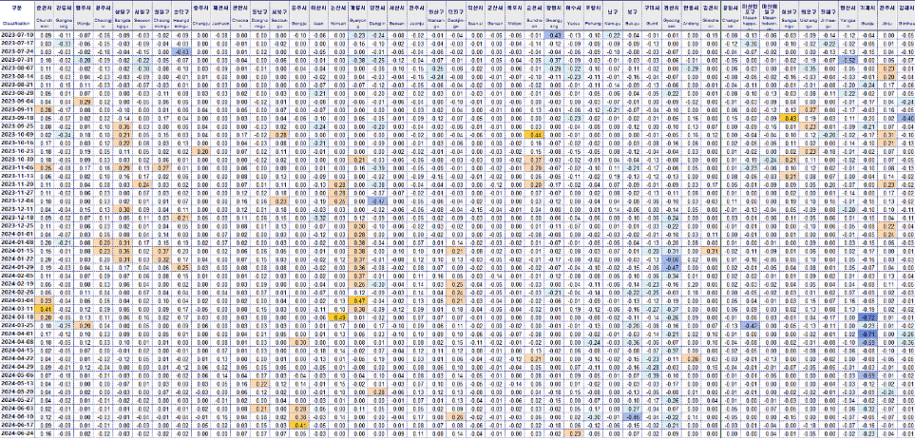Select highlighted 0.49 cell in 2024-03-18 row

point(337,316)
